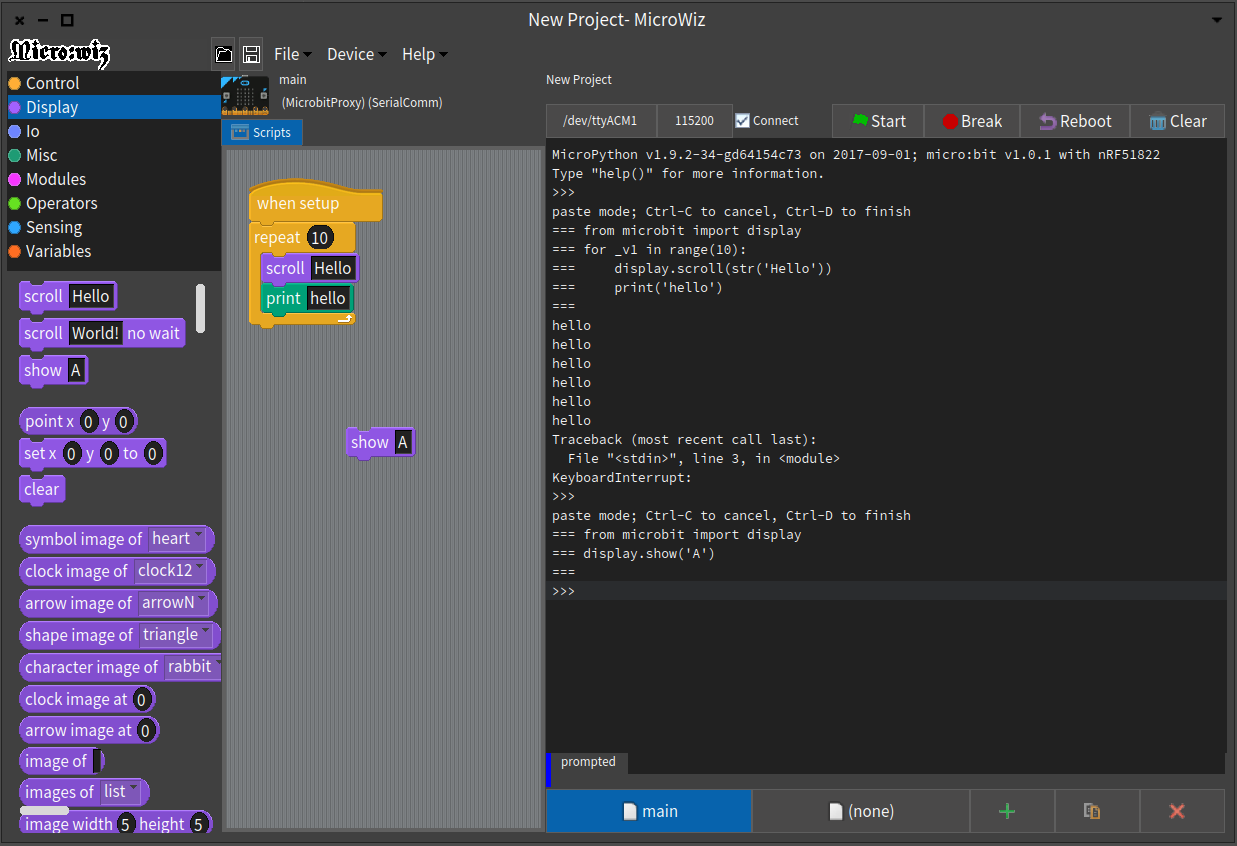Click the show A block in palette
The image size is (1237, 846).
pos(54,370)
